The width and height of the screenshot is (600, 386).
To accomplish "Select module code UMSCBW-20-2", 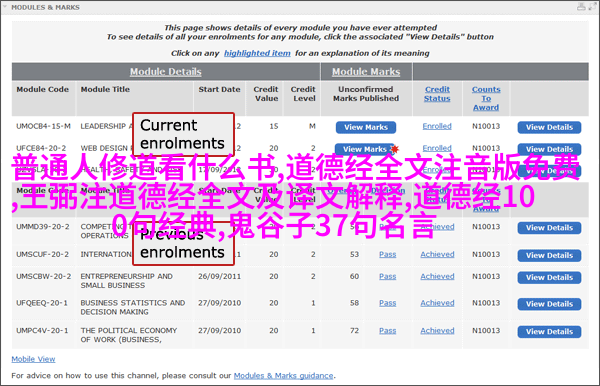I will pos(44,276).
